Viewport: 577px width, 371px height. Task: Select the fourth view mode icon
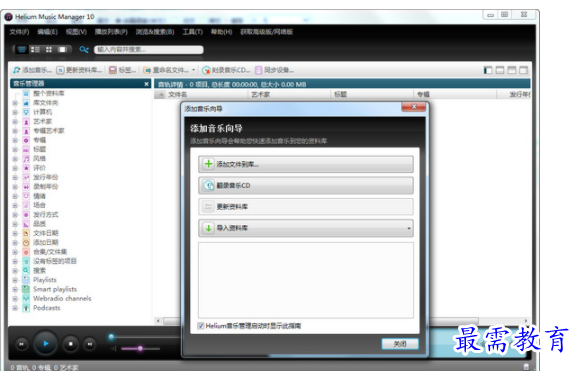click(x=62, y=49)
